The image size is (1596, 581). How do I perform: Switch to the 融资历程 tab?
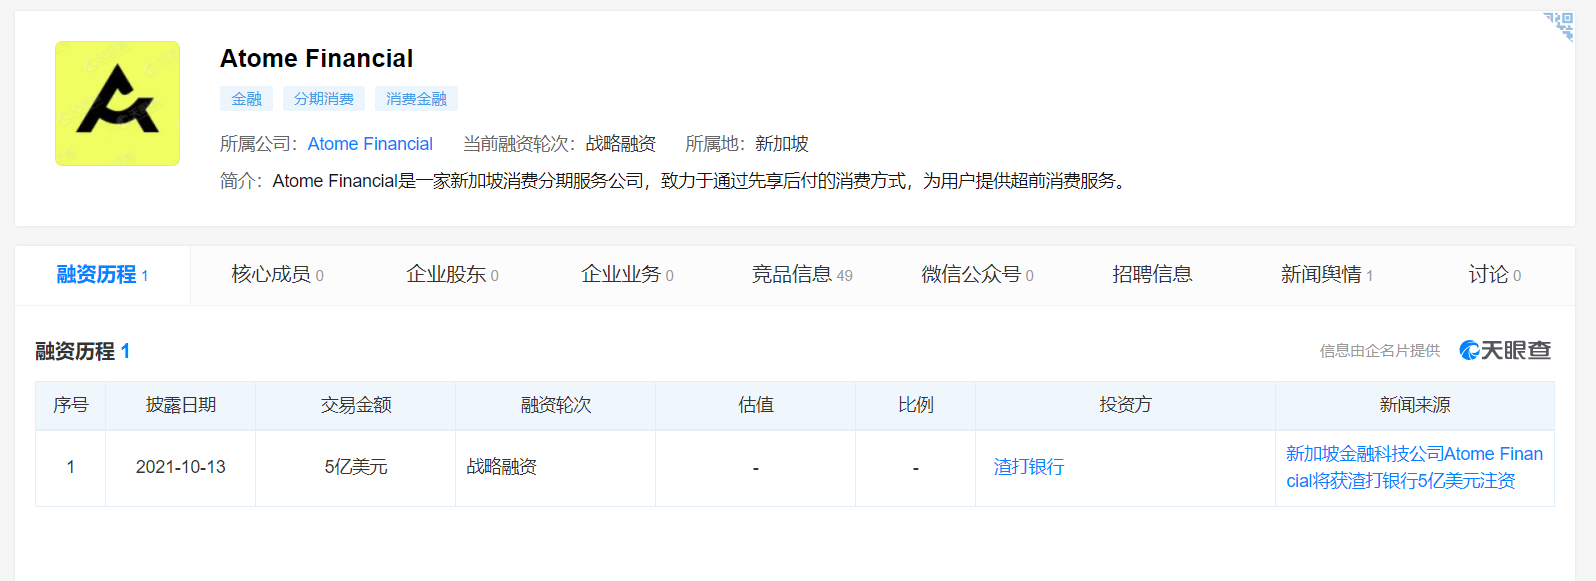click(x=102, y=275)
